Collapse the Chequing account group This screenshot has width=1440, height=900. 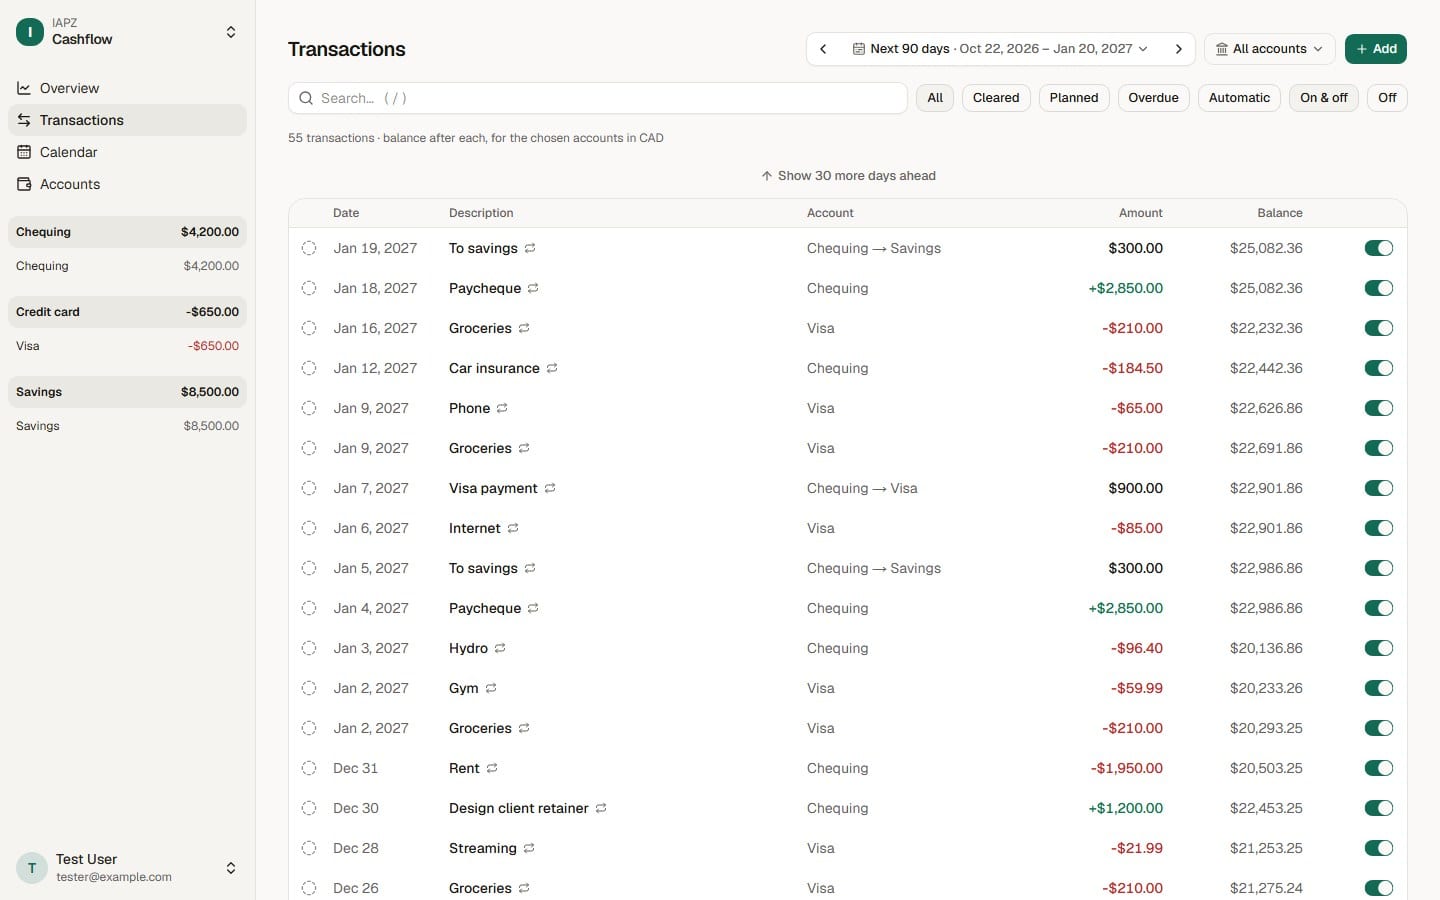(x=127, y=232)
